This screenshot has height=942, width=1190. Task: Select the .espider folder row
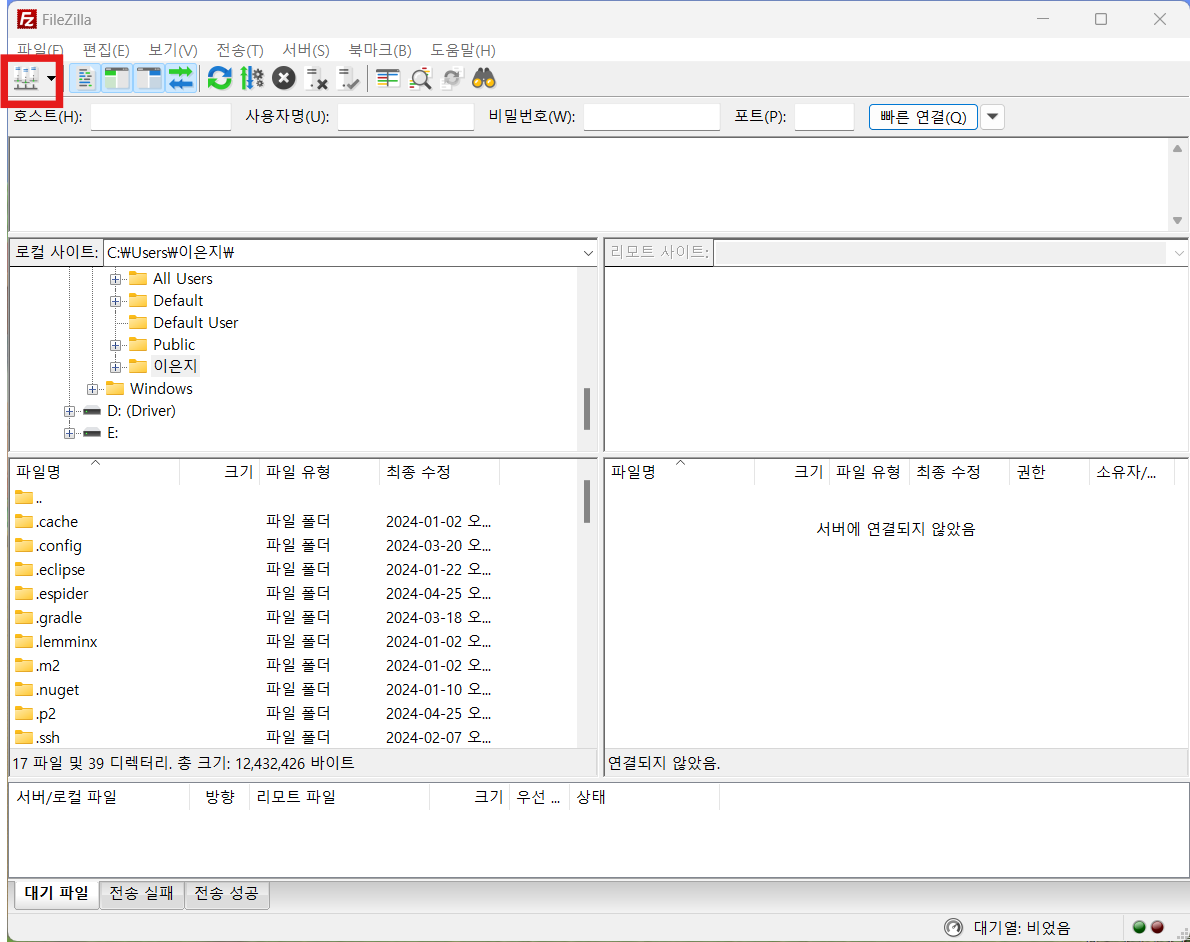click(x=294, y=594)
